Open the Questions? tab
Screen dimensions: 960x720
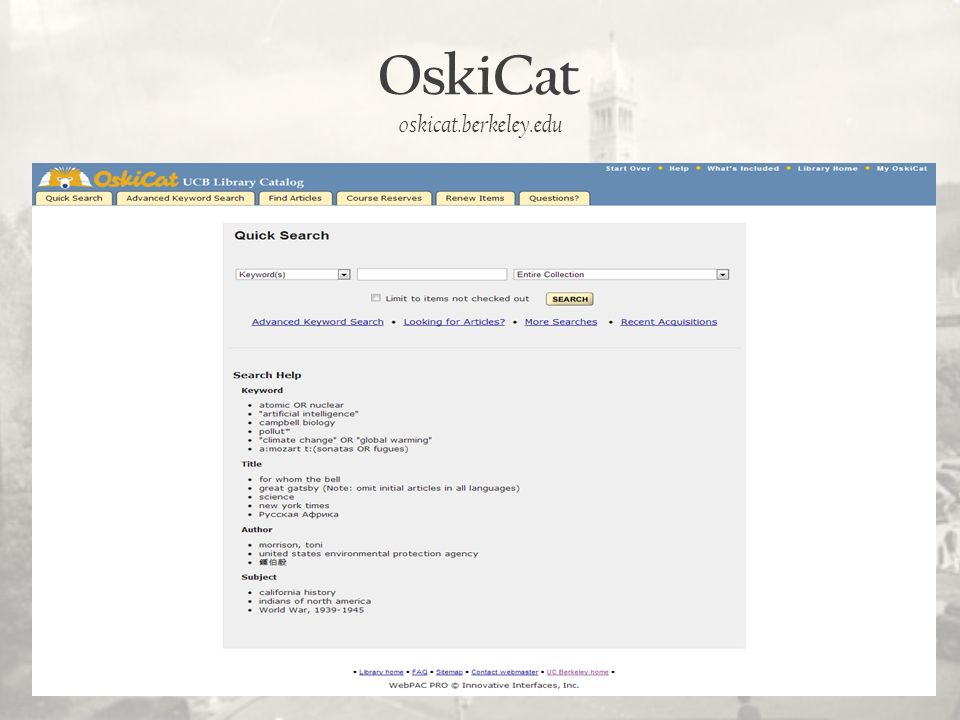click(x=554, y=198)
